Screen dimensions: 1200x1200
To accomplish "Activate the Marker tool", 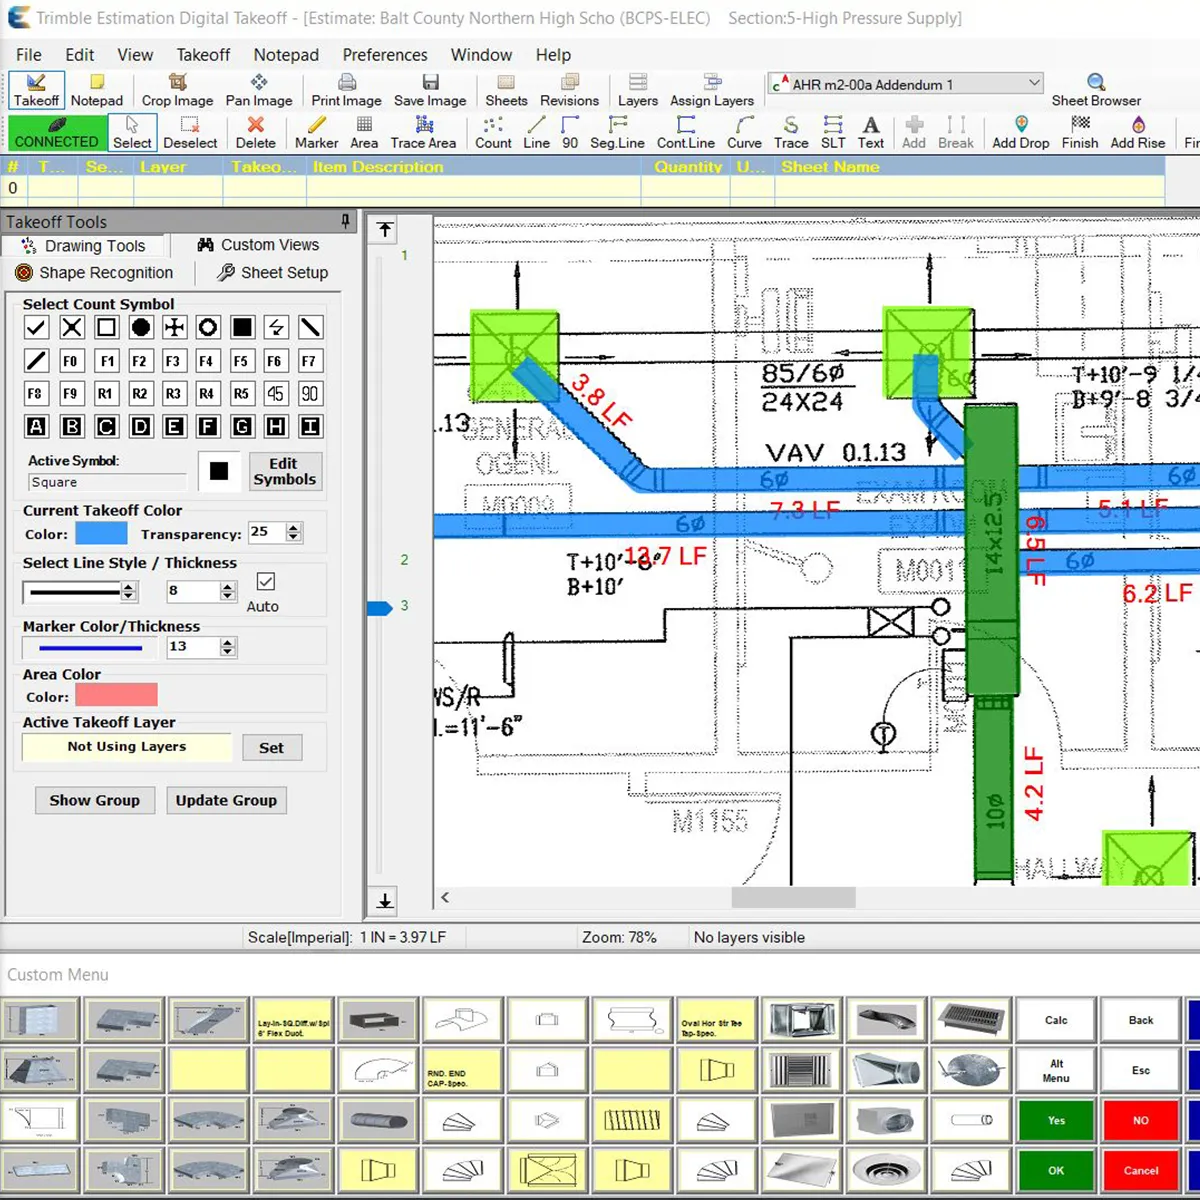I will pyautogui.click(x=316, y=131).
